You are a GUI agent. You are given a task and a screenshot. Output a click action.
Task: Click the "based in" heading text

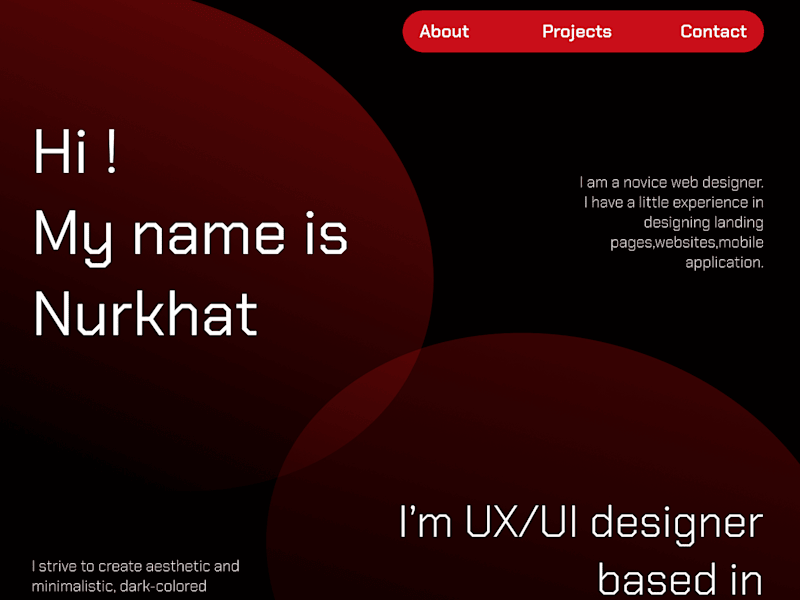click(x=681, y=580)
